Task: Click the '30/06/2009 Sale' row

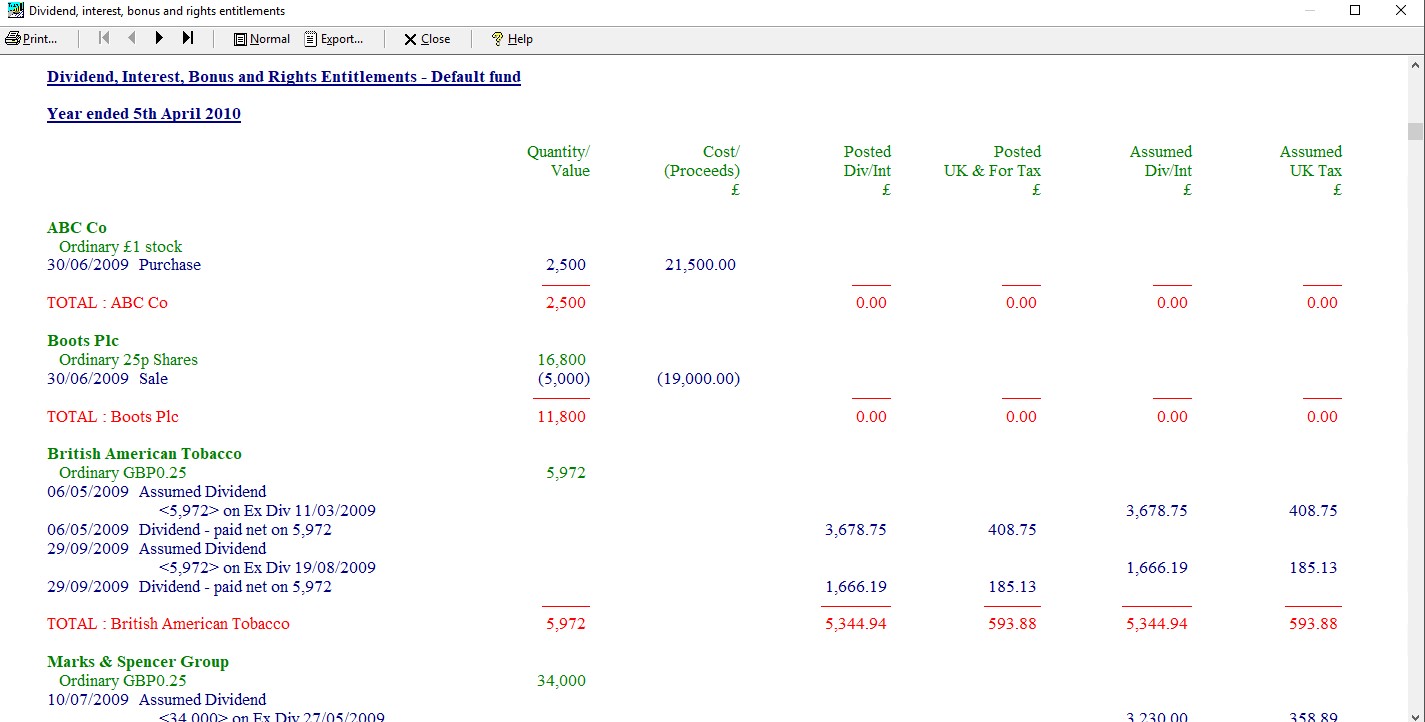Action: [x=107, y=379]
